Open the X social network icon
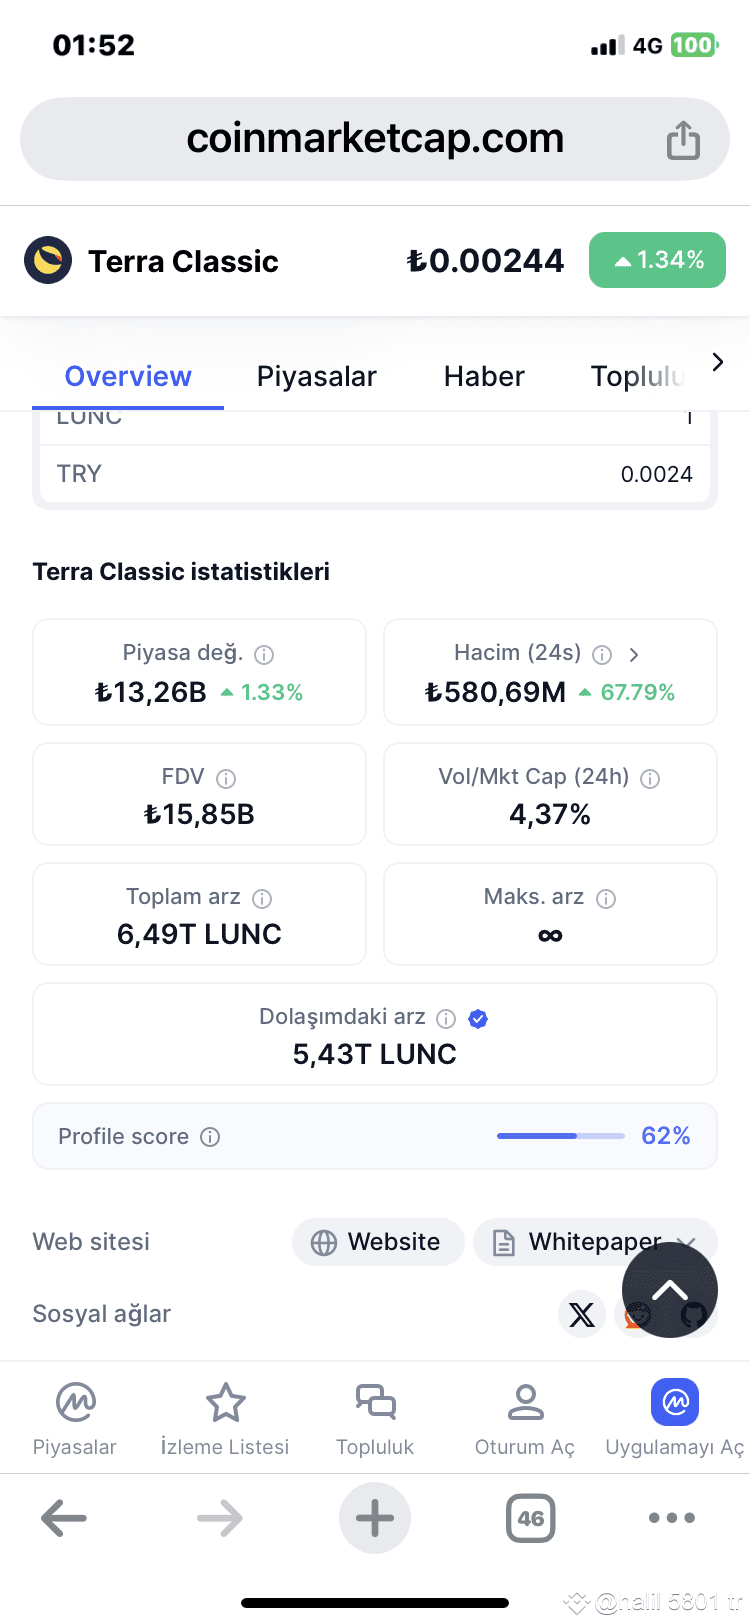Image resolution: width=750 pixels, height=1624 pixels. (x=581, y=1314)
